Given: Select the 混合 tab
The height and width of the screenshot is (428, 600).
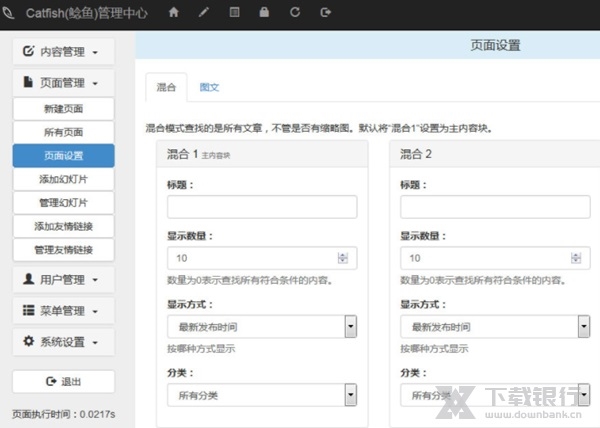Looking at the screenshot, I should [166, 88].
